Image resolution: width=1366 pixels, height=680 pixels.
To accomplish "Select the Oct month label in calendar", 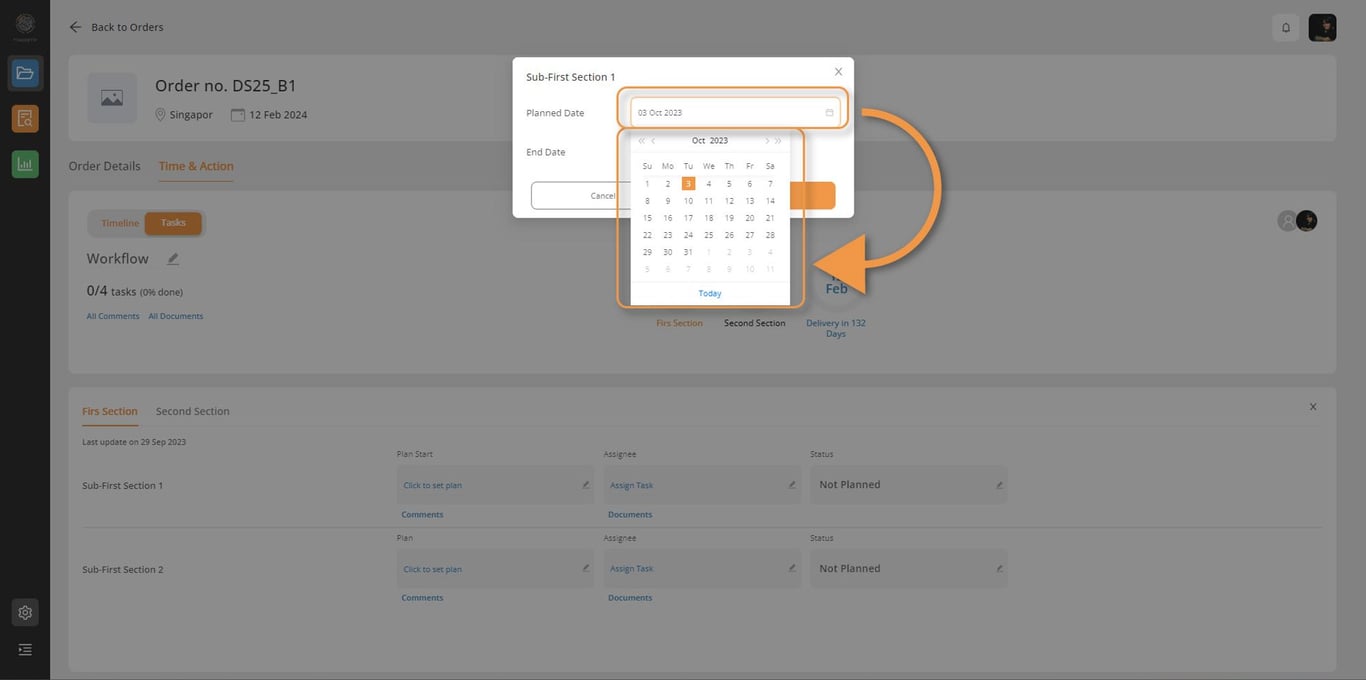I will pyautogui.click(x=698, y=141).
